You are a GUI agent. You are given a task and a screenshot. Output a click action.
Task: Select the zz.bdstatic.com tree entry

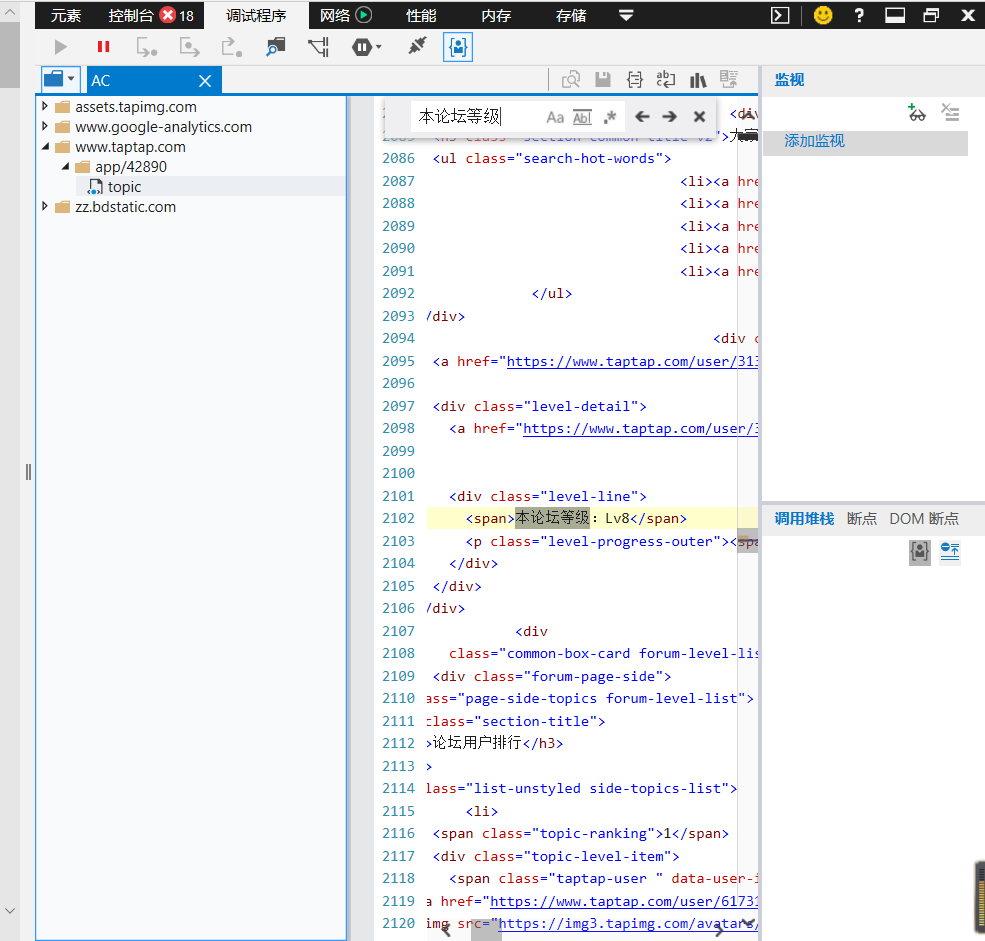[125, 207]
